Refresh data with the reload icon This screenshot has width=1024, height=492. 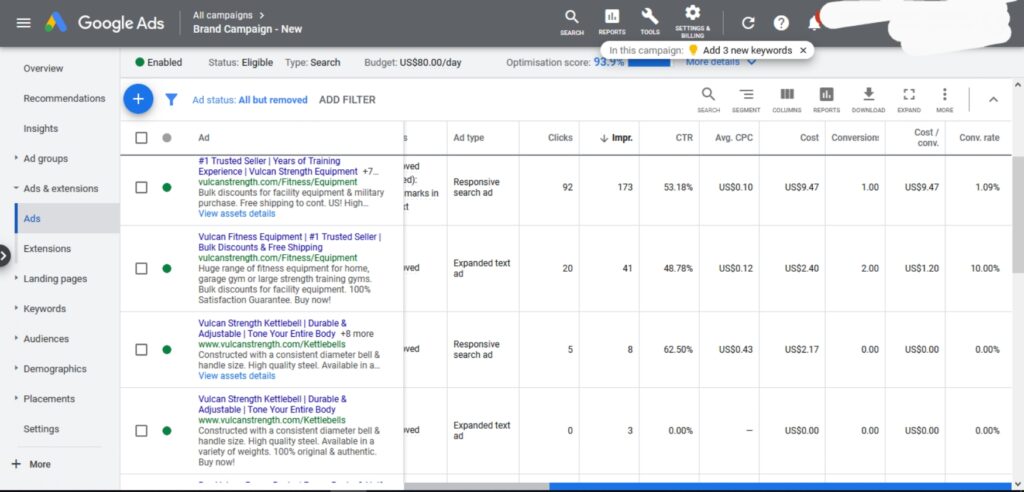pos(748,23)
